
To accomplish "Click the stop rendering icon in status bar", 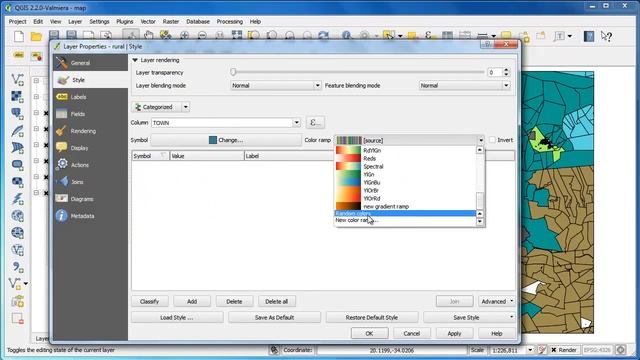I will [542, 350].
